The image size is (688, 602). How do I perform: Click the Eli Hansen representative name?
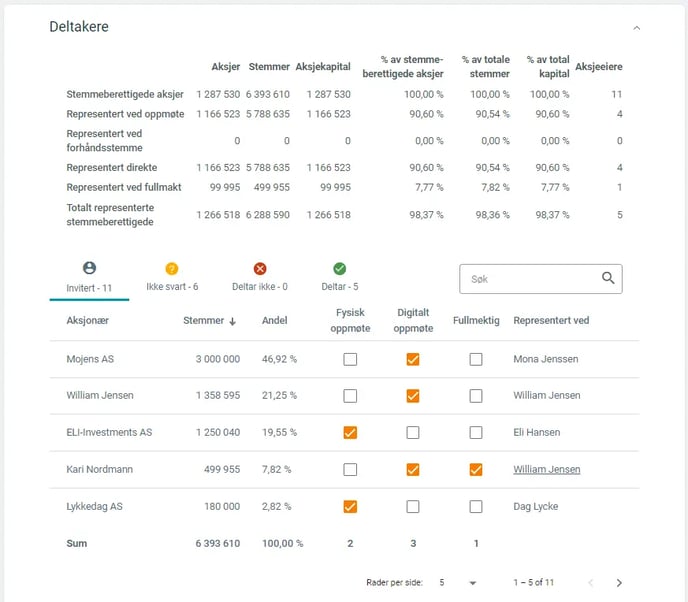tap(537, 432)
